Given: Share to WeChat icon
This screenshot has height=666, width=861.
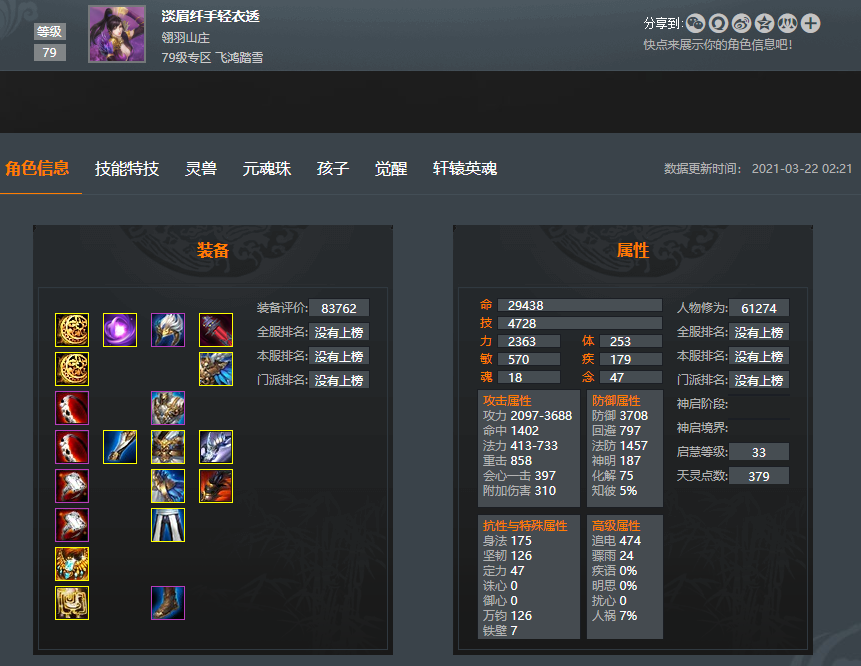Looking at the screenshot, I should click(x=696, y=23).
